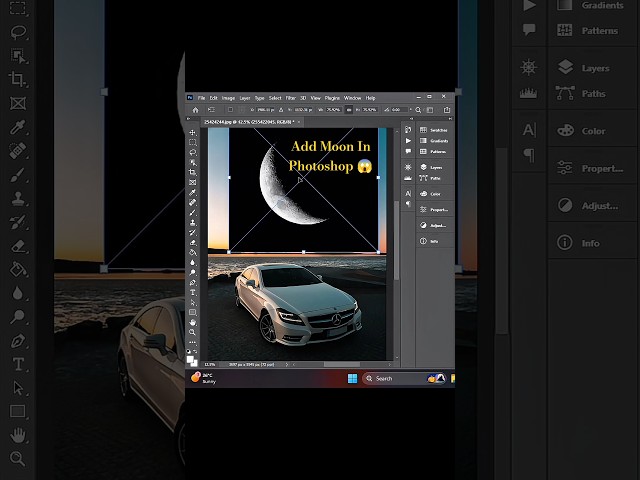Select the Hand tool in the enlarged dimmed background
Viewport: 640px width, 480px height.
(x=18, y=435)
